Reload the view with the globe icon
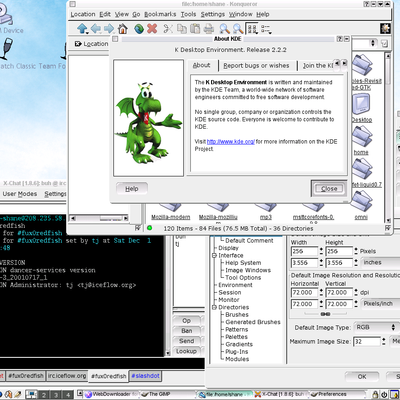 click(139, 29)
